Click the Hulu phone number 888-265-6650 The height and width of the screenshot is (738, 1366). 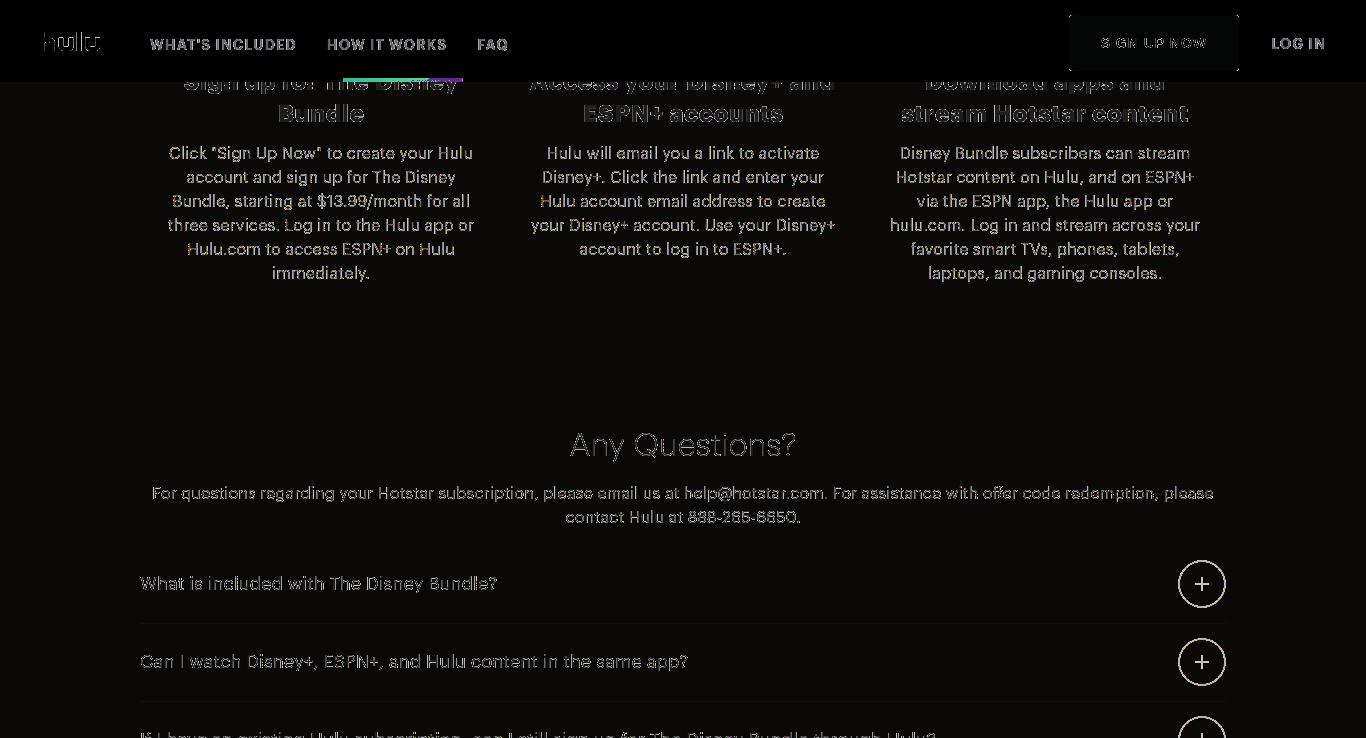pos(742,517)
